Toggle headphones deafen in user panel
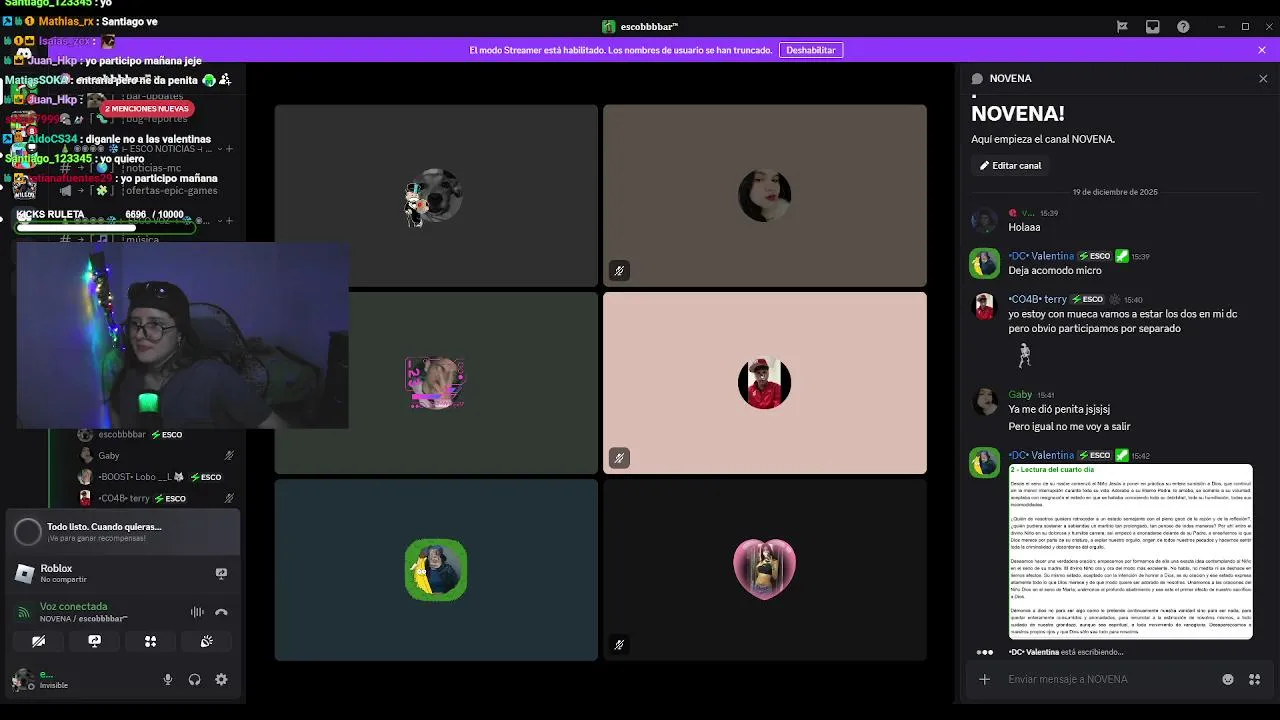1280x720 pixels. 195,679
